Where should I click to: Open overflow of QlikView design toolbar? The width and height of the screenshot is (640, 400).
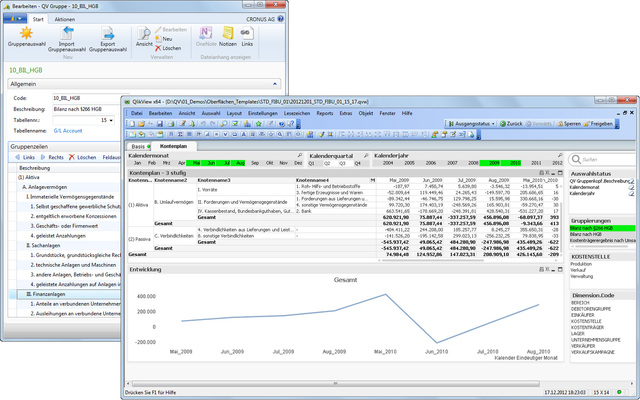(479, 135)
